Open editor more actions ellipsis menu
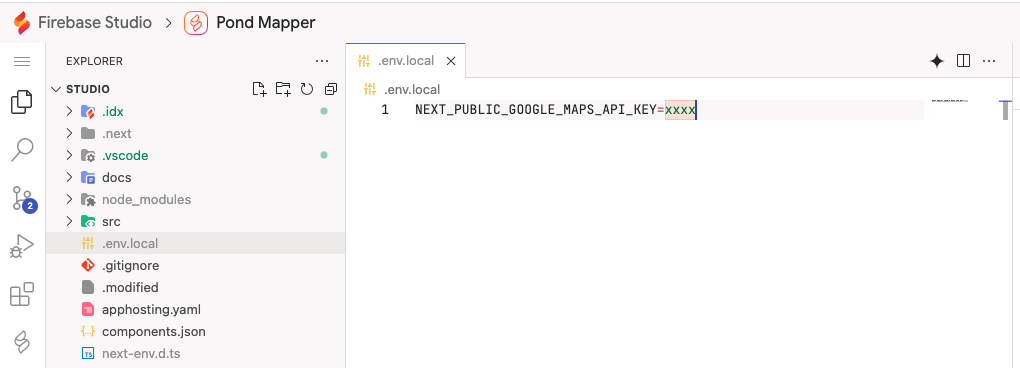Screen dimensions: 1020x368 pyautogui.click(x=989, y=61)
